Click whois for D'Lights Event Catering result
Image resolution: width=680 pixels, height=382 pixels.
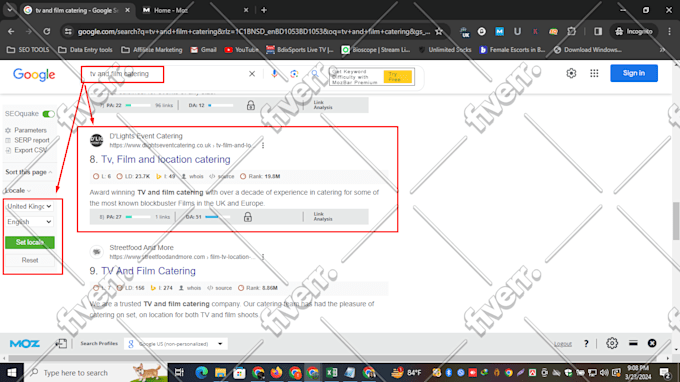[x=193, y=176]
